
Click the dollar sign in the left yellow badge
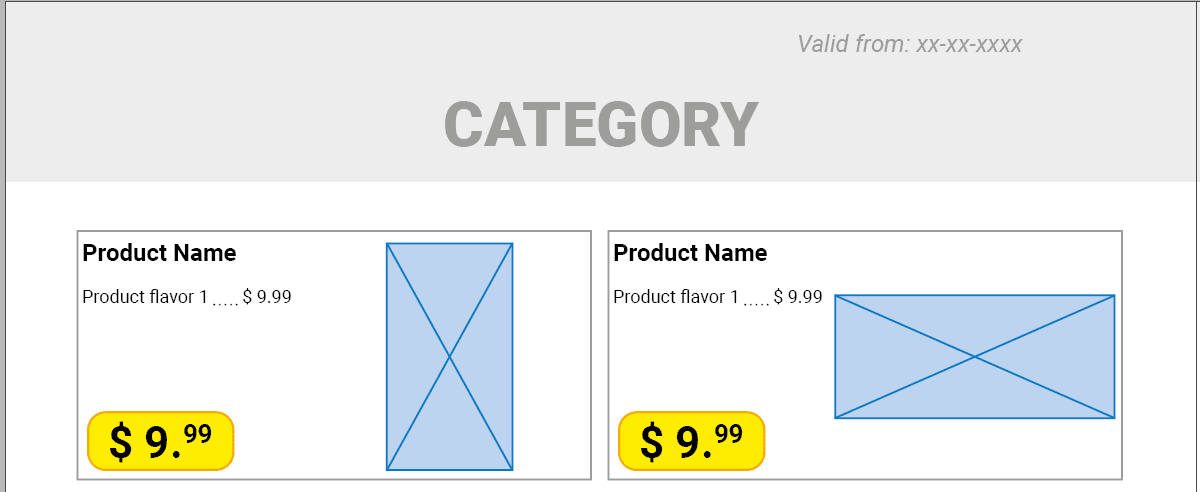pos(121,442)
